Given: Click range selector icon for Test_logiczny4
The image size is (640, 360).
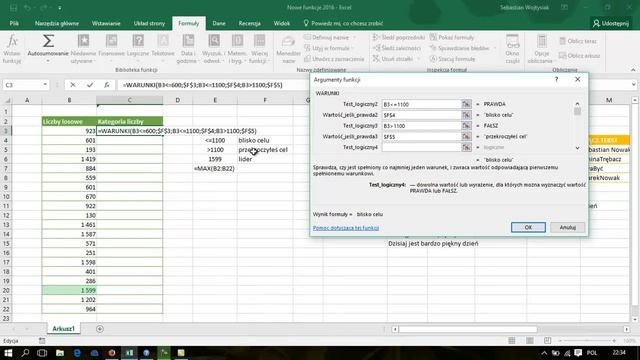Looking at the screenshot, I should tap(466, 147).
